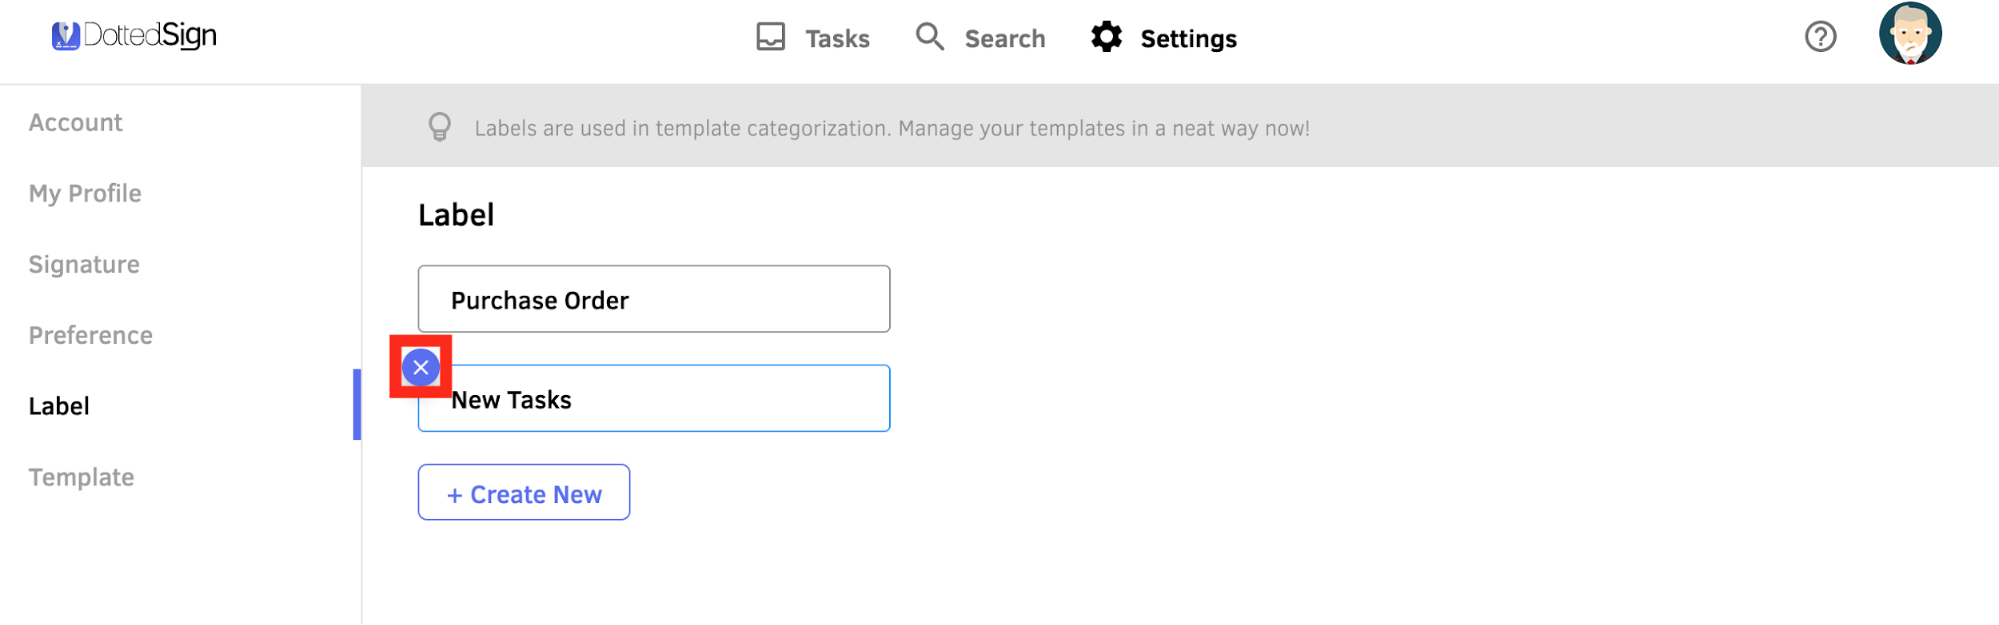Delete the New Tasks label with X
Image resolution: width=1999 pixels, height=625 pixels.
(x=421, y=367)
